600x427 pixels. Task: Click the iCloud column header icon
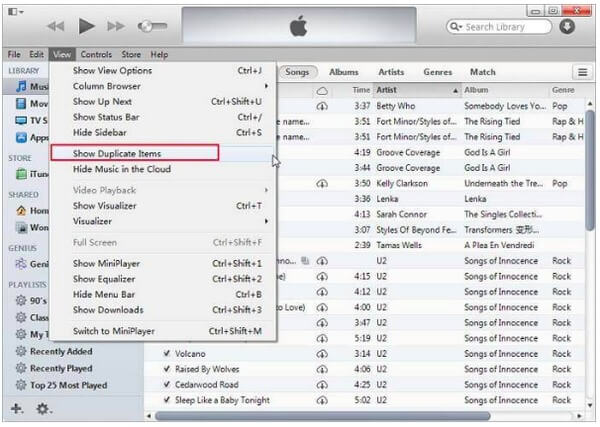(322, 91)
